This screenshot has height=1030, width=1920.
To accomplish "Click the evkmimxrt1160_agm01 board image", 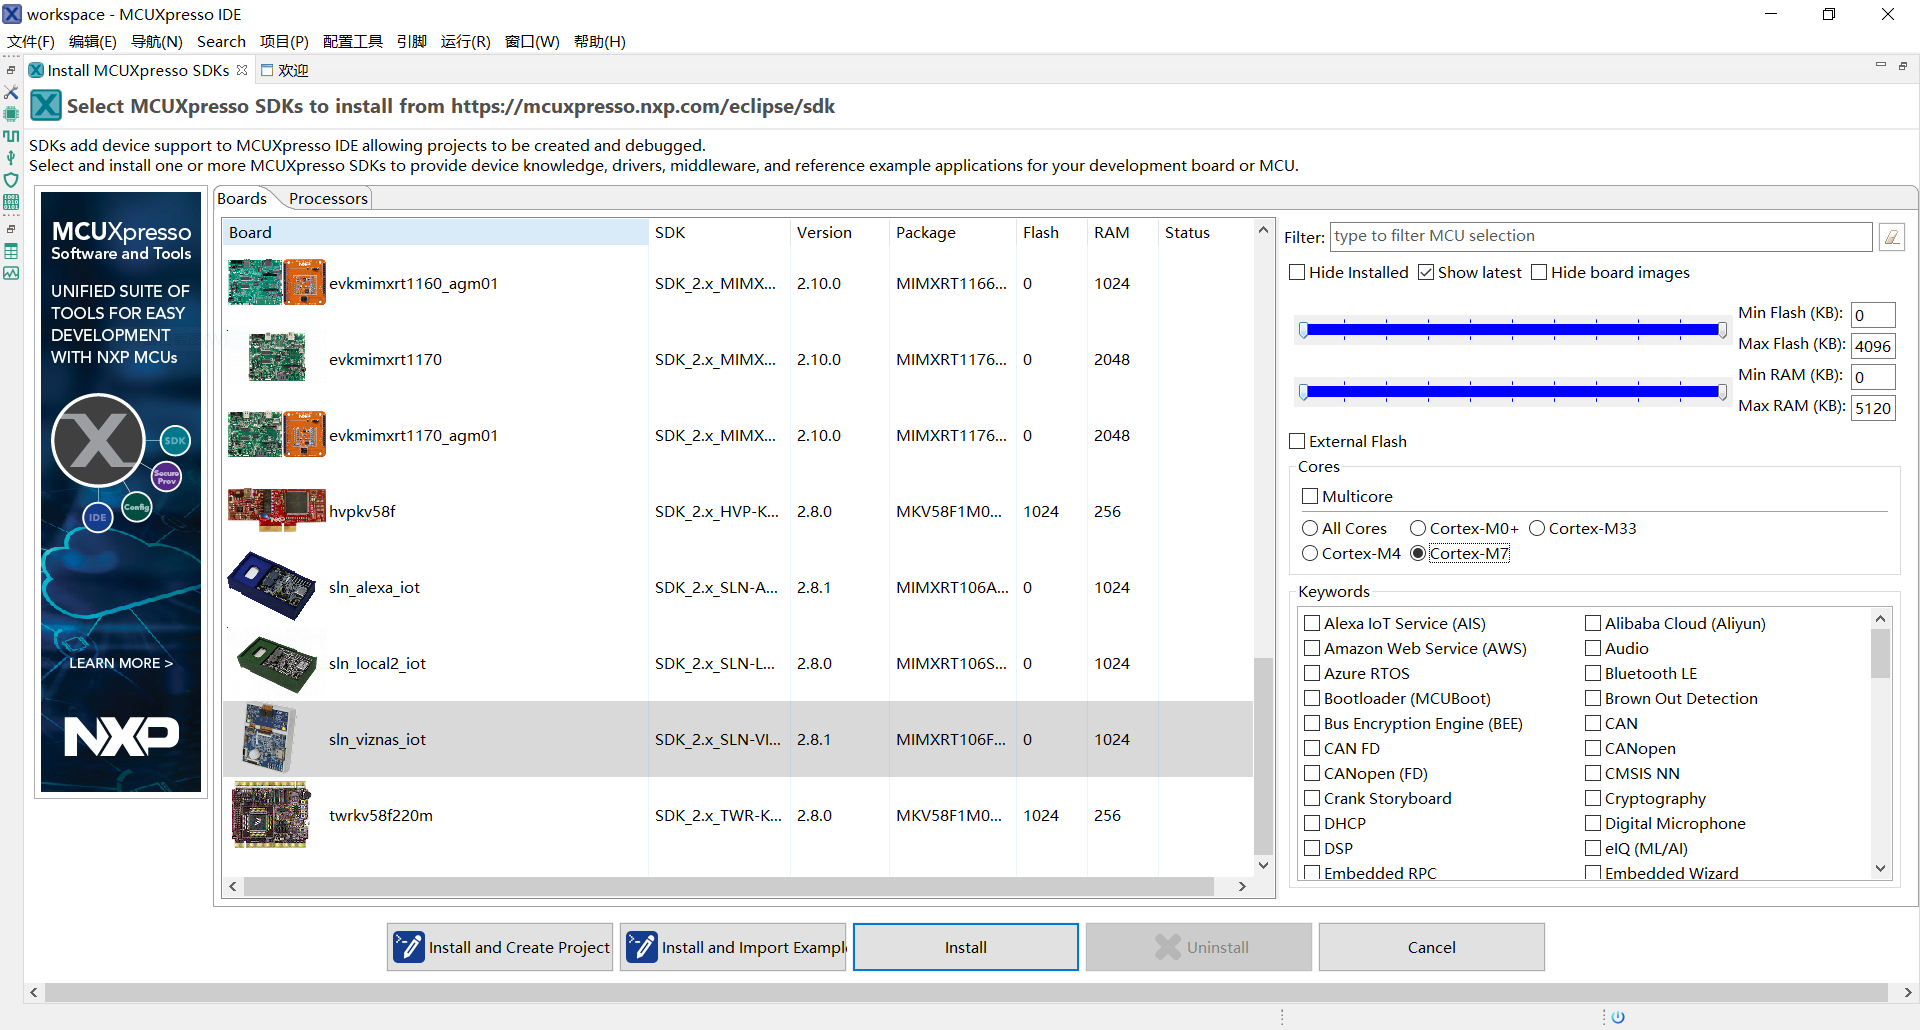I will (x=276, y=283).
